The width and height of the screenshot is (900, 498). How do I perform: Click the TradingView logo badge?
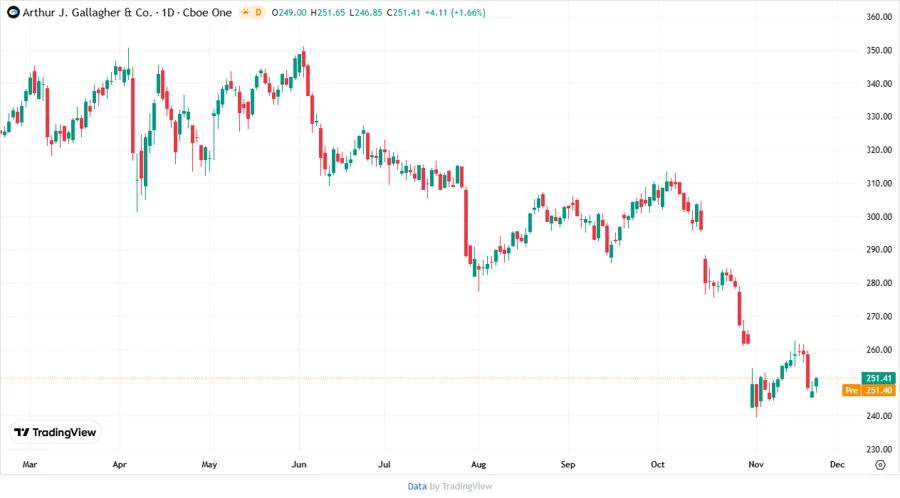(55, 432)
